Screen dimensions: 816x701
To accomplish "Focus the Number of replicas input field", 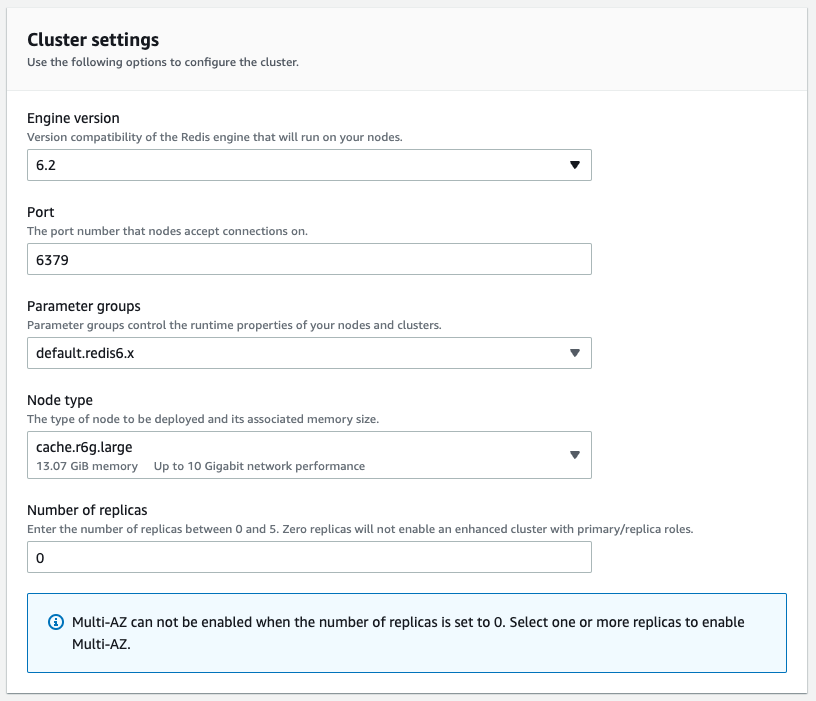I will (x=309, y=557).
